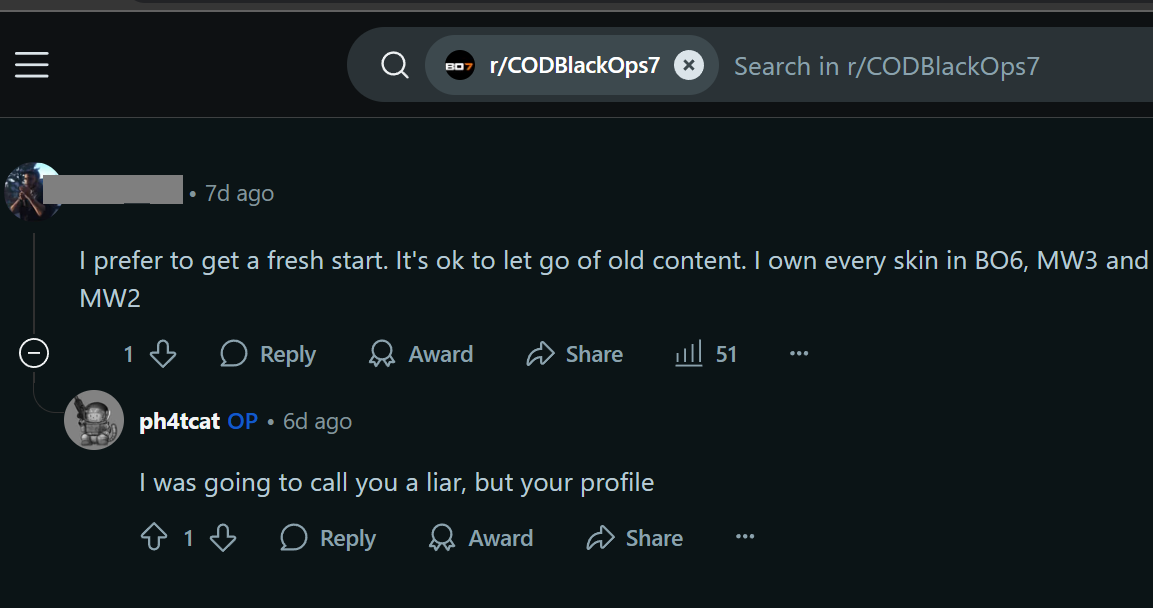Upvote ph4tcat's reply

[154, 537]
